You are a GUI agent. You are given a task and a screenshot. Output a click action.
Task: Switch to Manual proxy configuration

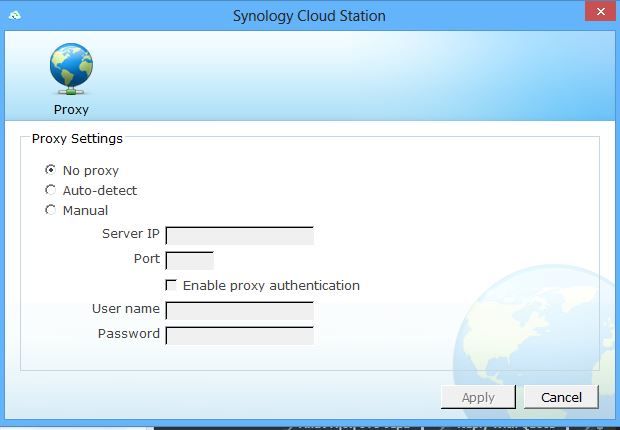pos(51,210)
